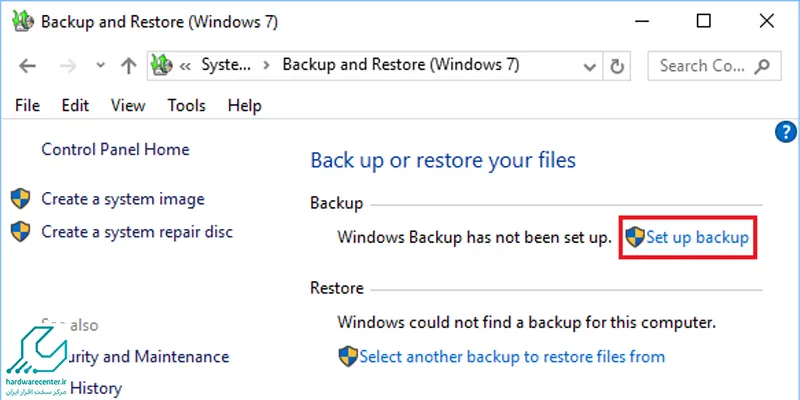Open the Tools menu
Image resolution: width=800 pixels, height=400 pixels.
point(186,106)
